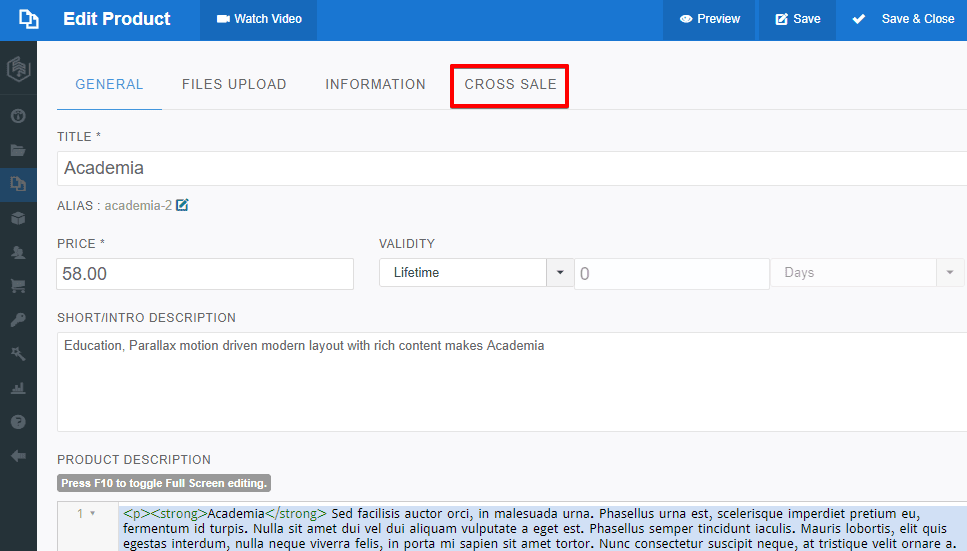The image size is (967, 551).
Task: Open the Days unit dropdown
Action: pos(948,273)
